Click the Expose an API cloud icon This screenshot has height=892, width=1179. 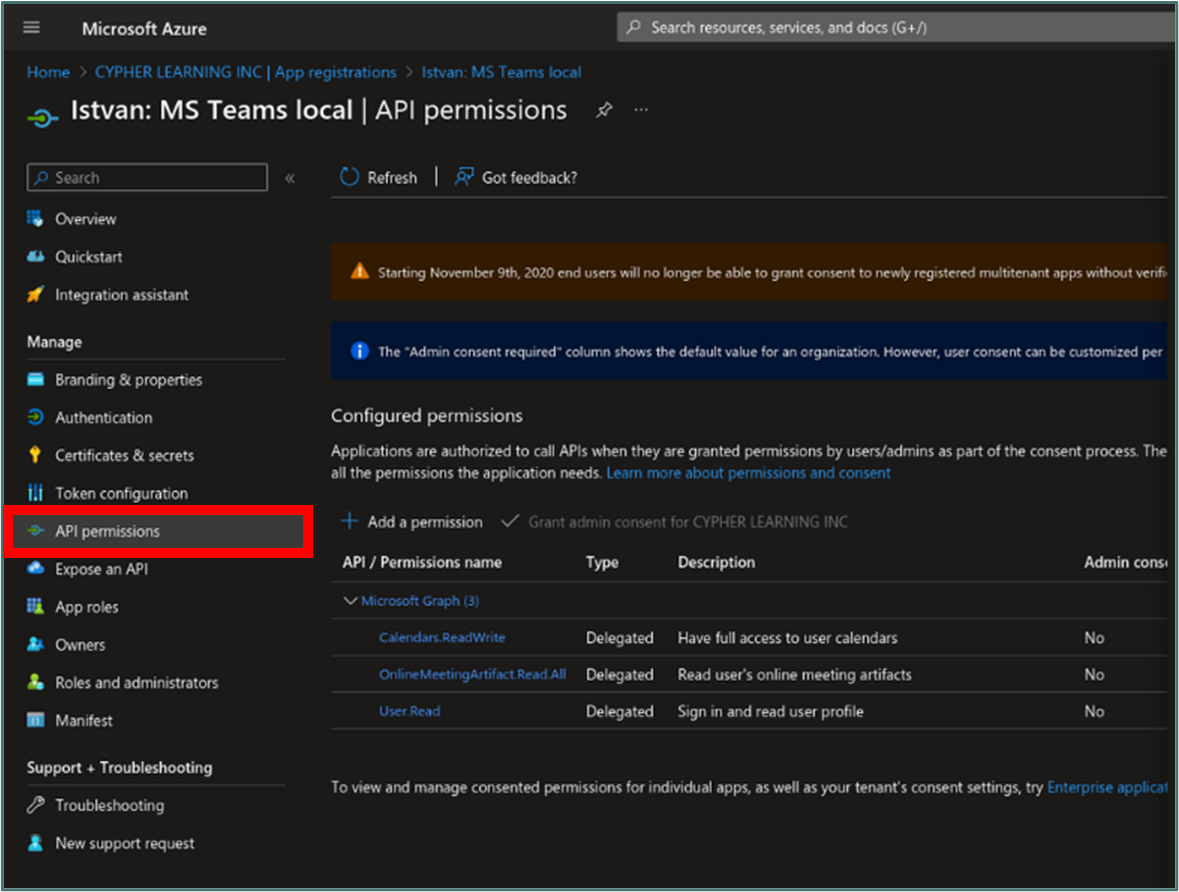pos(35,569)
